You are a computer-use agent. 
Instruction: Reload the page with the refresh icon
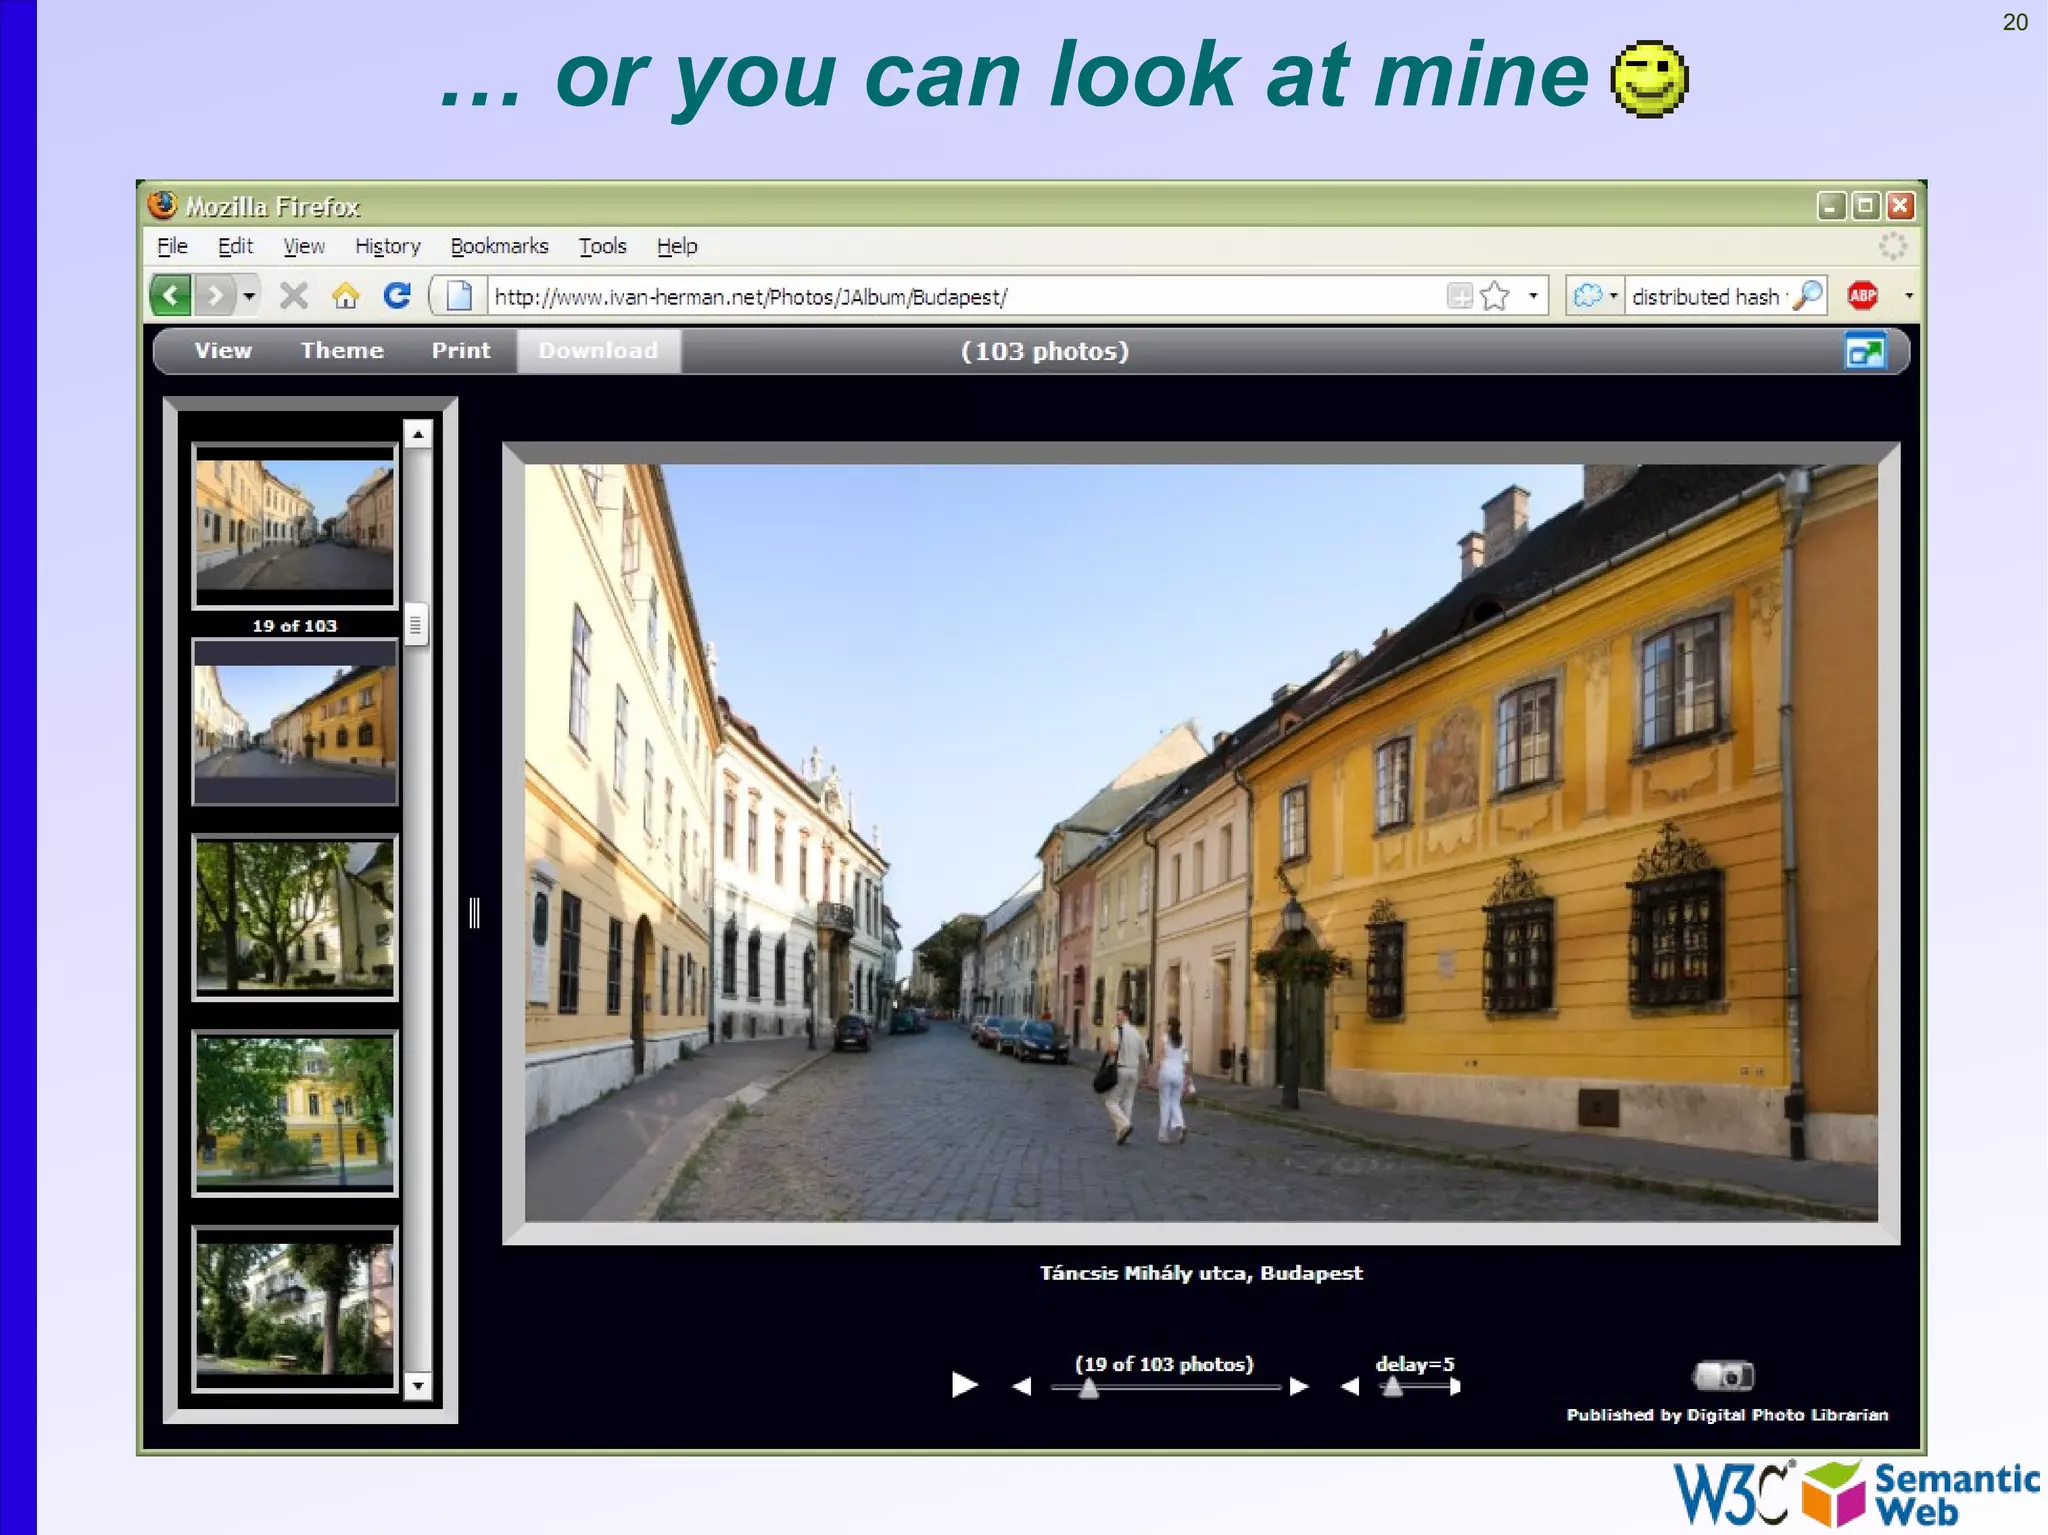tap(397, 296)
